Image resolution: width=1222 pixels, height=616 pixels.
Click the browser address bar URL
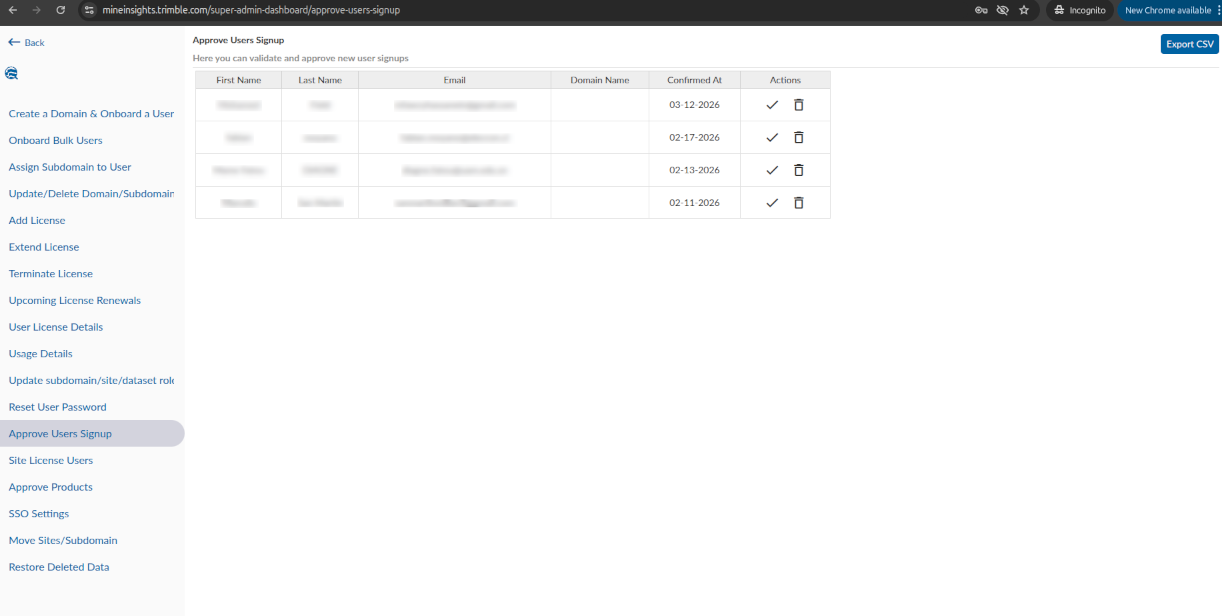pos(250,10)
